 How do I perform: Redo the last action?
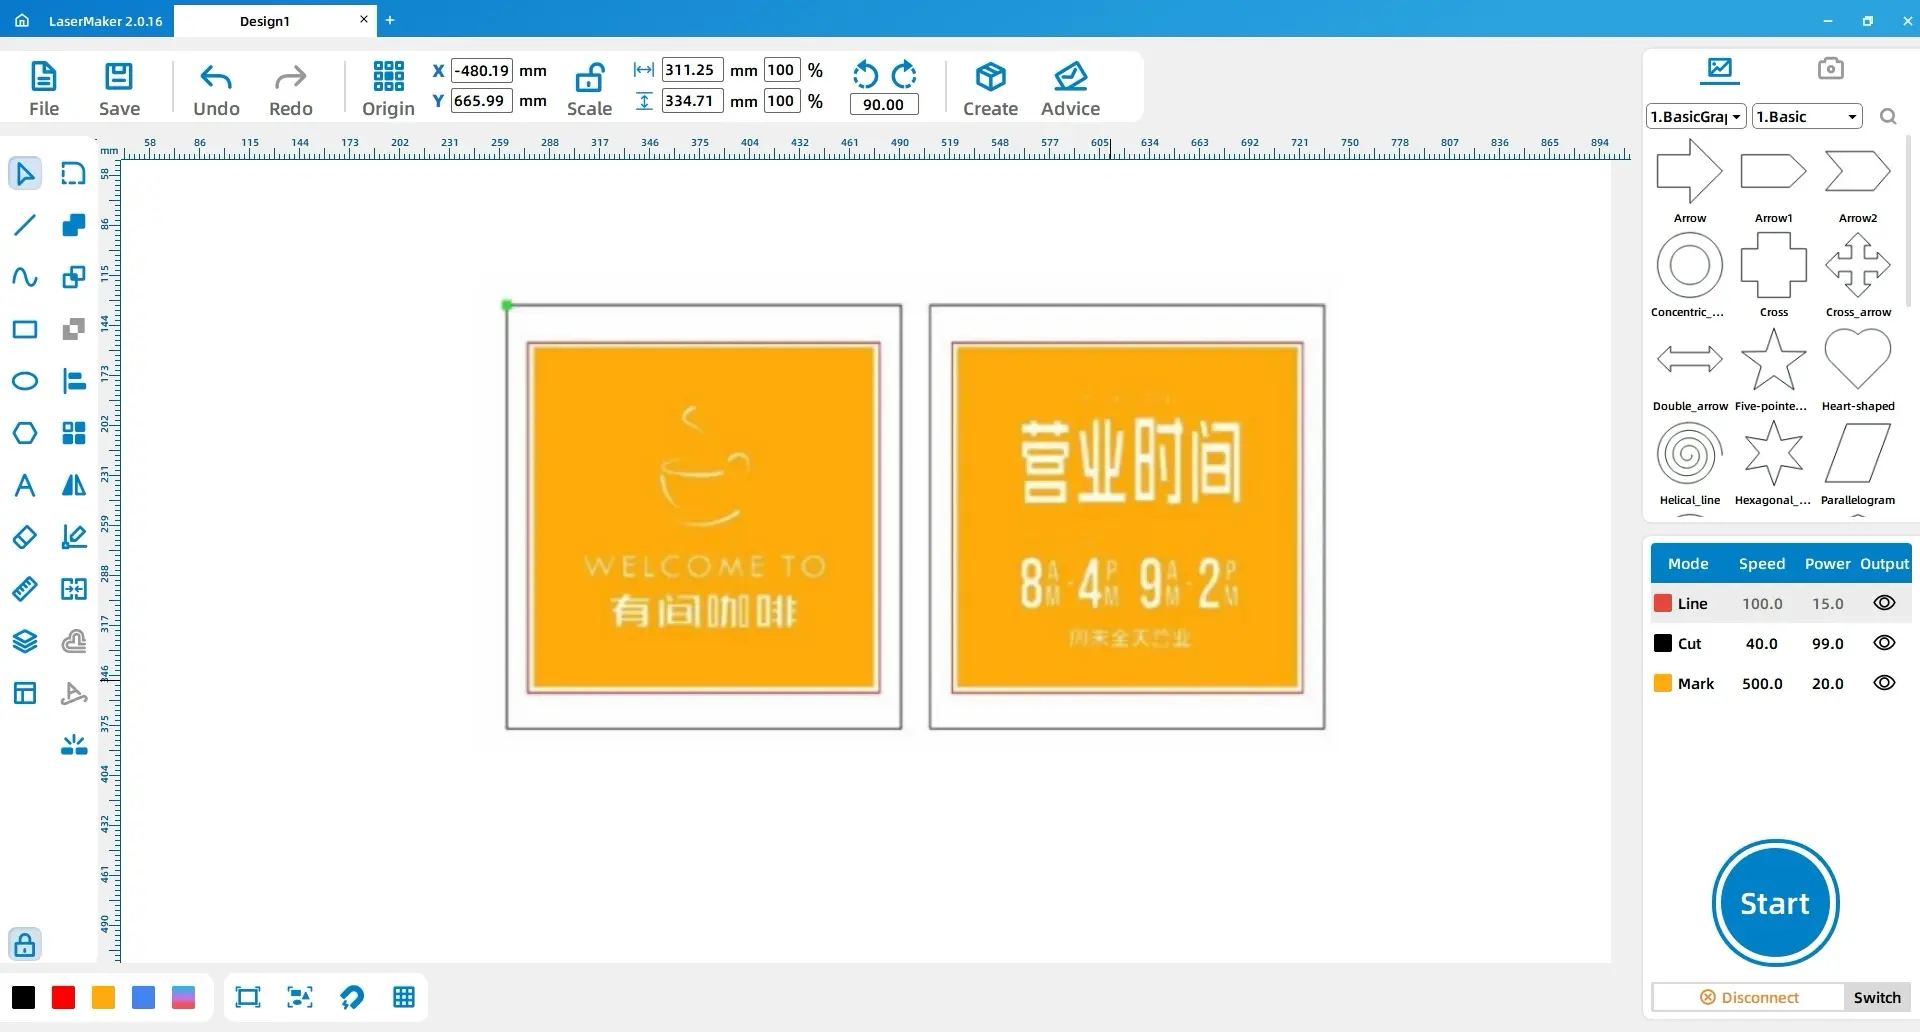291,88
